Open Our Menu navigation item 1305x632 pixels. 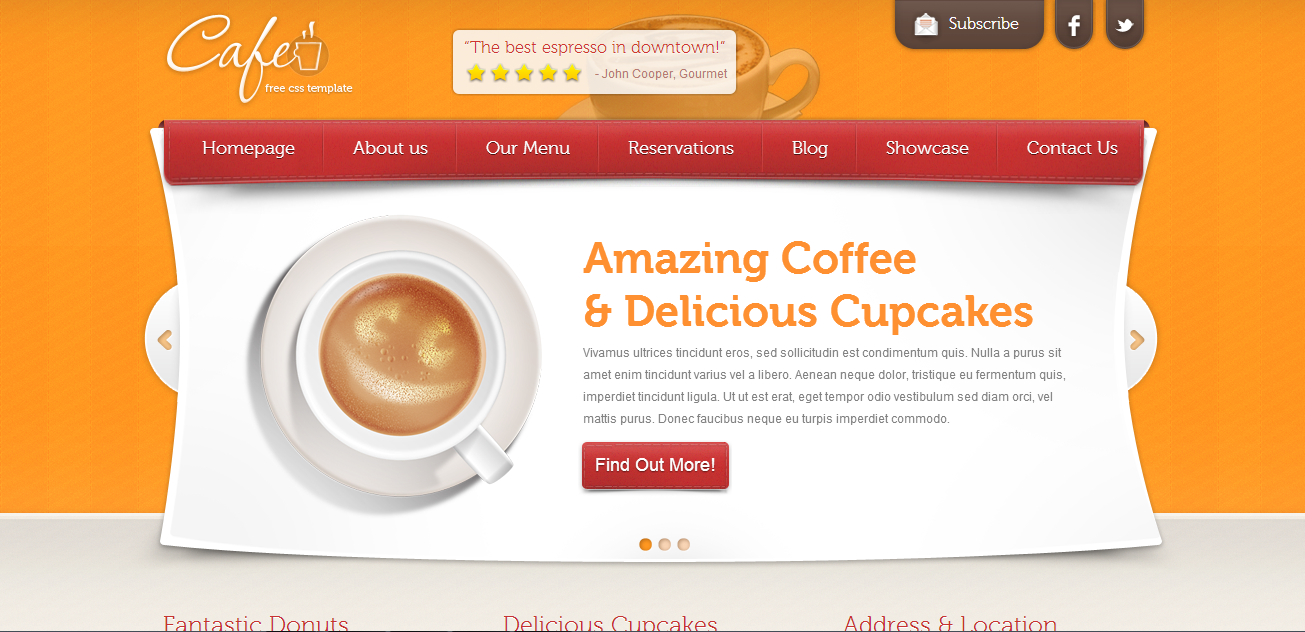[528, 148]
